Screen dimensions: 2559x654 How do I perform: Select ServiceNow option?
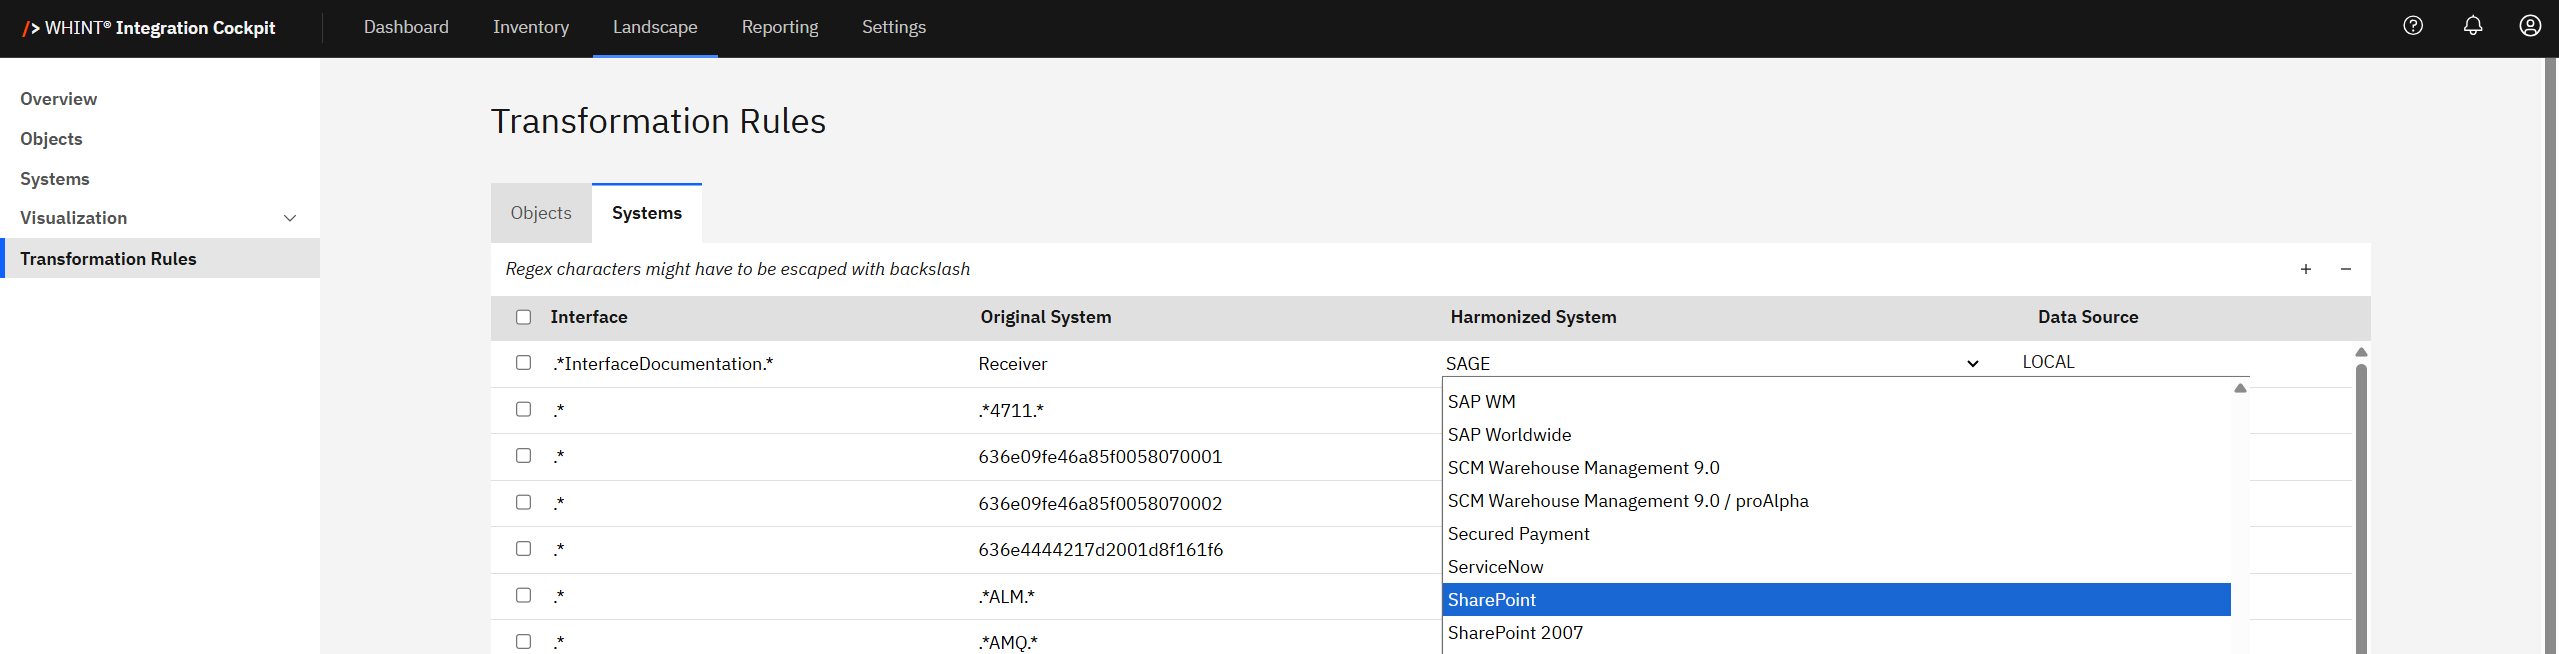click(1836, 567)
